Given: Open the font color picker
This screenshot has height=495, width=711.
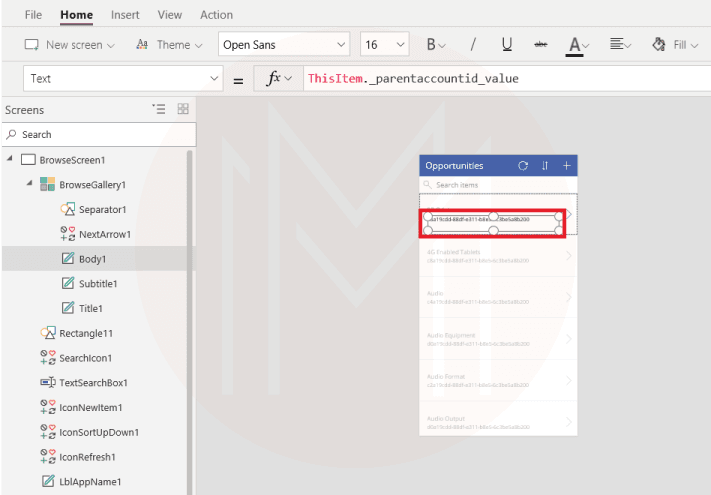Looking at the screenshot, I should 577,44.
